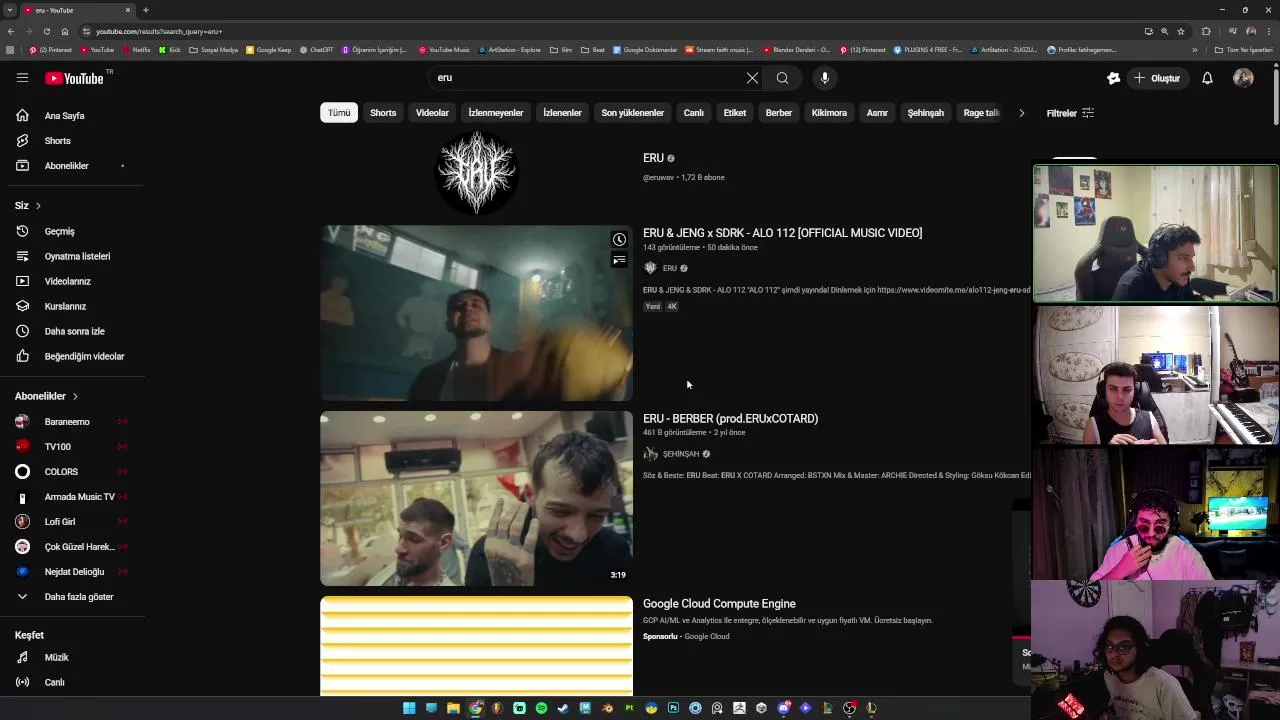This screenshot has height=720, width=1280.
Task: Open ERU - BERBER video title
Action: (x=730, y=419)
